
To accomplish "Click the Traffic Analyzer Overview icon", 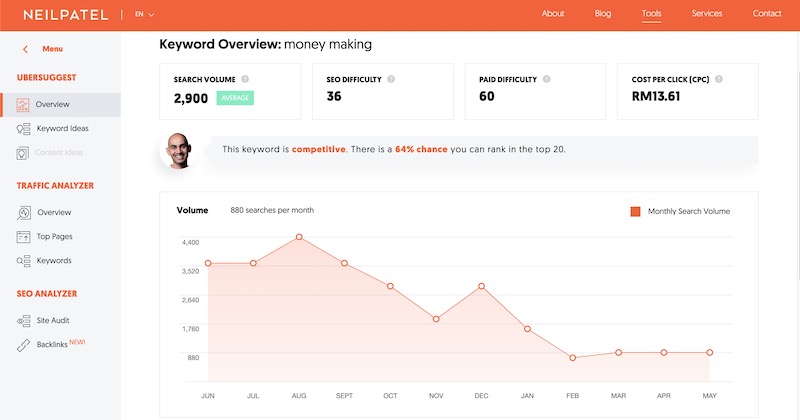I will click(23, 212).
